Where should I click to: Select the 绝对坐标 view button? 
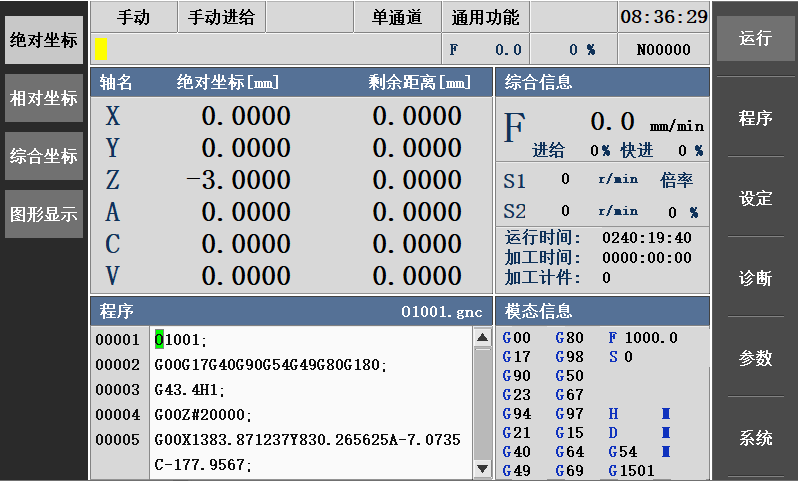[x=43, y=41]
